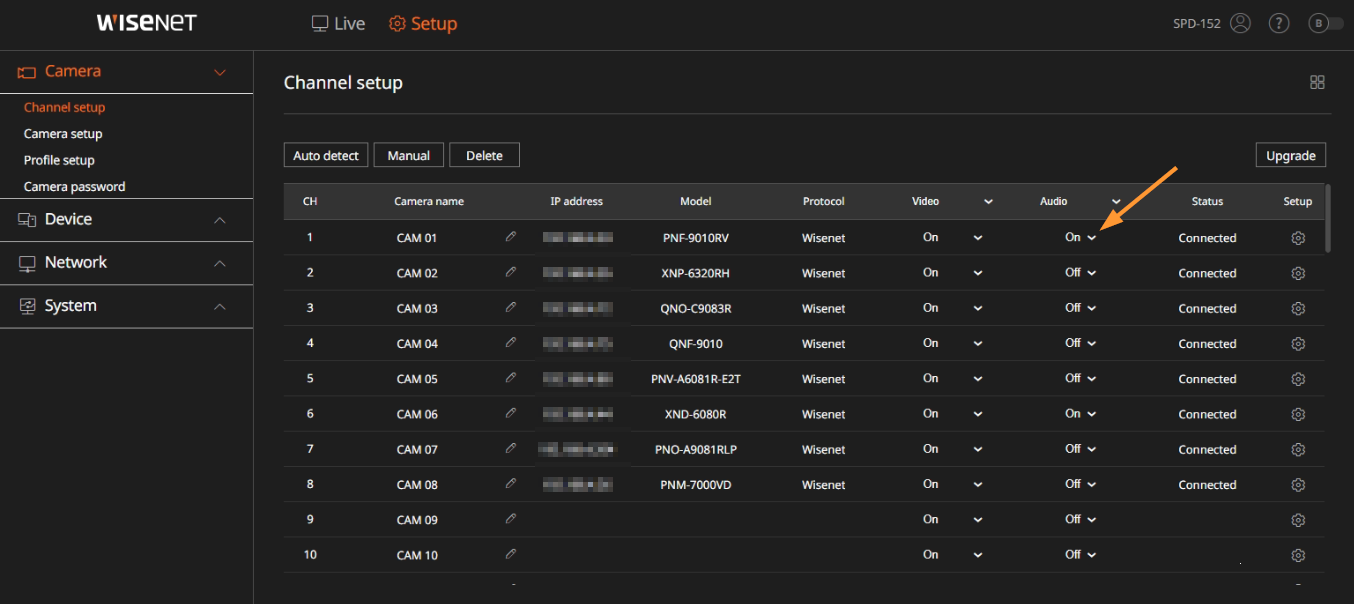This screenshot has width=1354, height=604.
Task: Select the PNF-9010RV model cell
Action: tap(695, 238)
